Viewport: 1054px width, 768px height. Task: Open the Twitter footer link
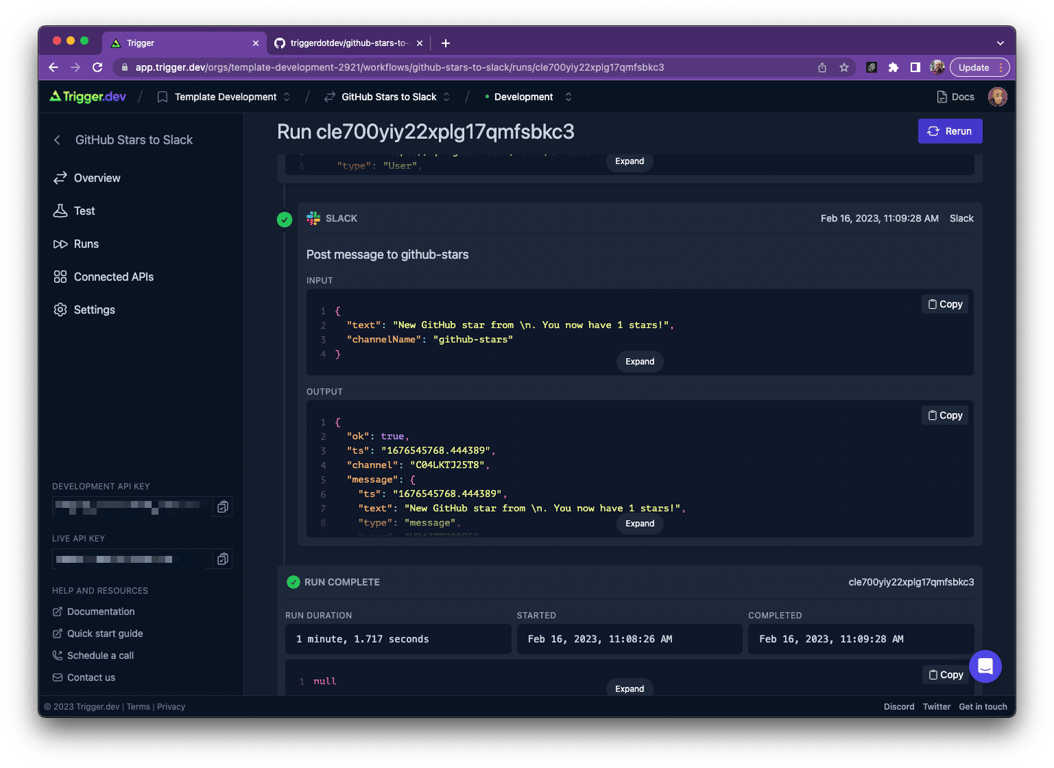[x=936, y=707]
